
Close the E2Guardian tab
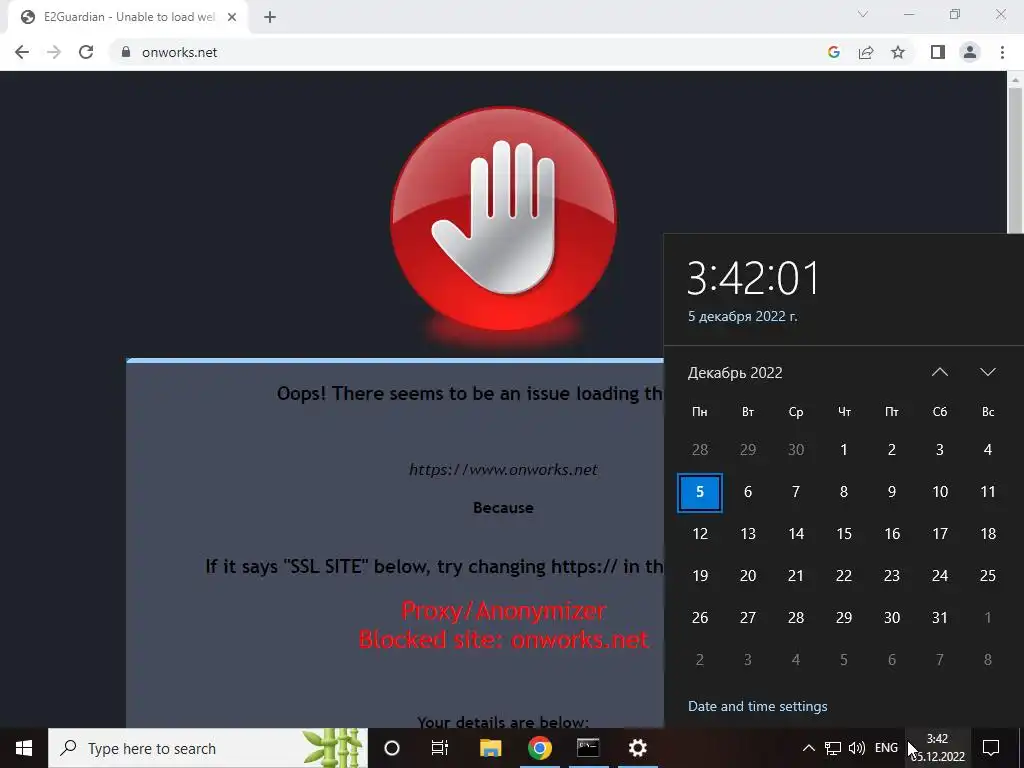tap(232, 17)
